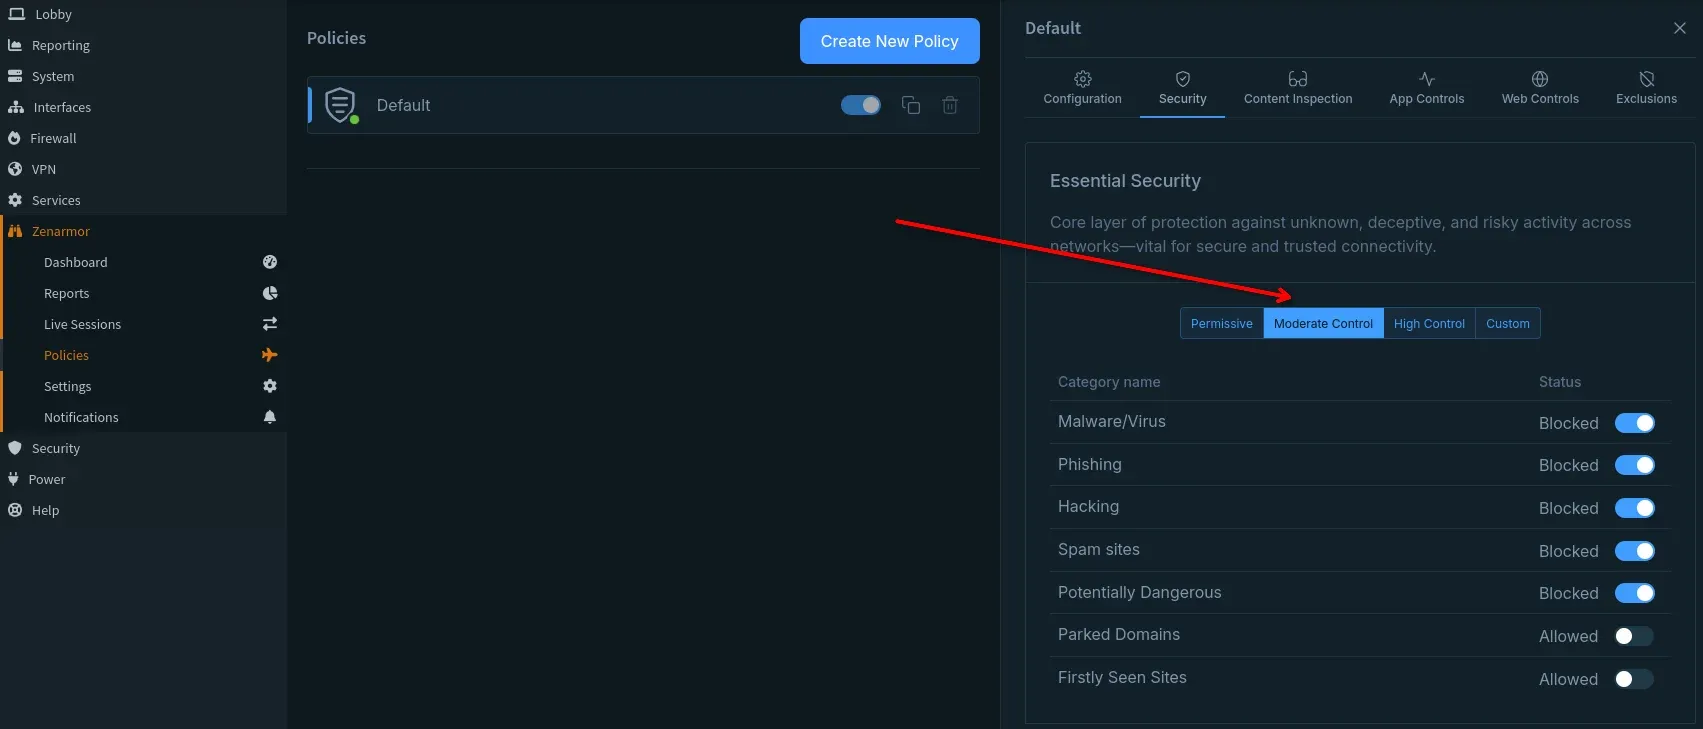Viewport: 1703px width, 729px height.
Task: Click the Notifications bell icon
Action: [270, 417]
